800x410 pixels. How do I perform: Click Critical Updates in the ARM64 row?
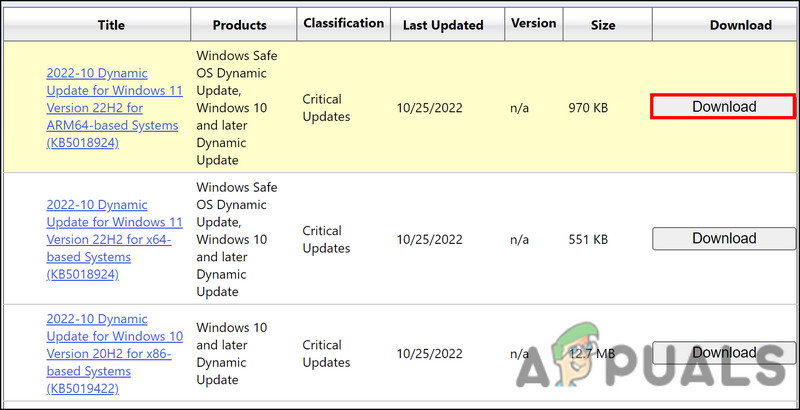pyautogui.click(x=327, y=107)
